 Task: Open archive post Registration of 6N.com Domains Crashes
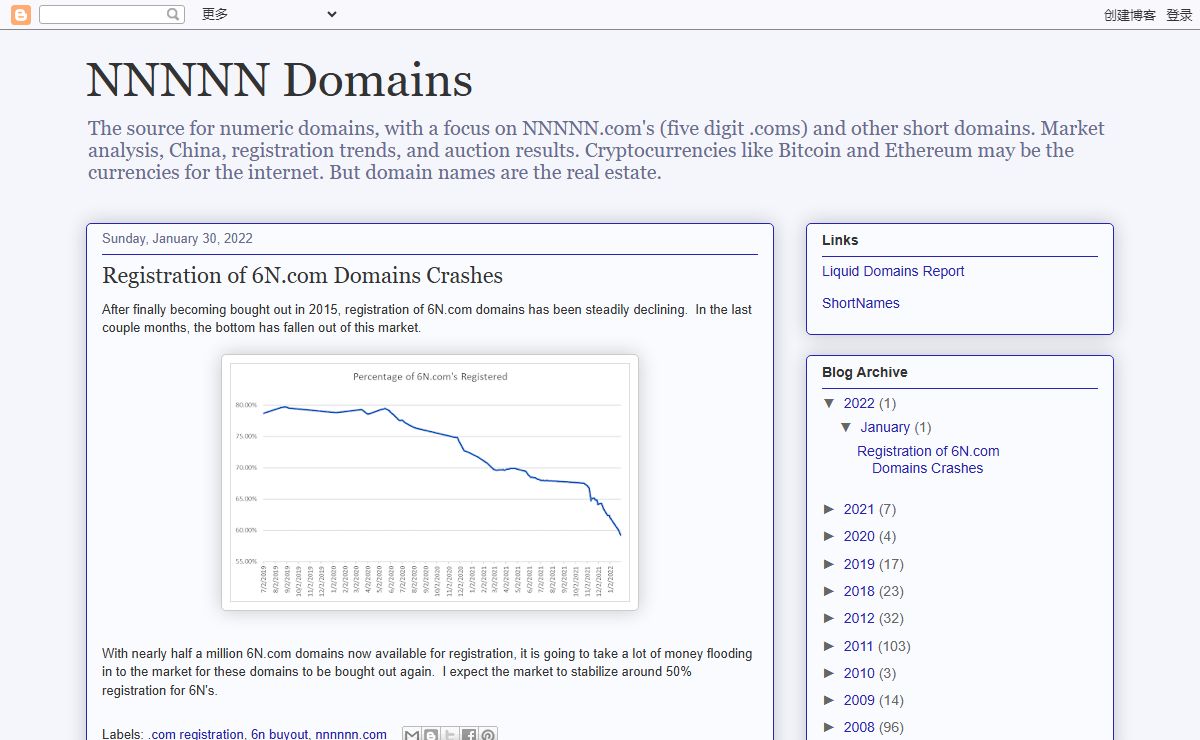click(928, 460)
